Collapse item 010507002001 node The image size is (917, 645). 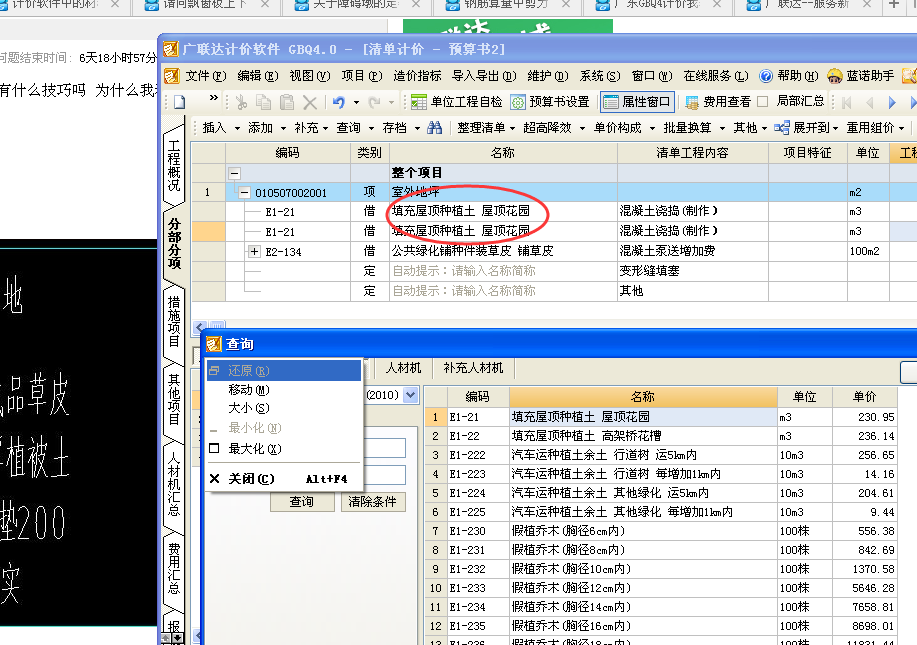244,192
